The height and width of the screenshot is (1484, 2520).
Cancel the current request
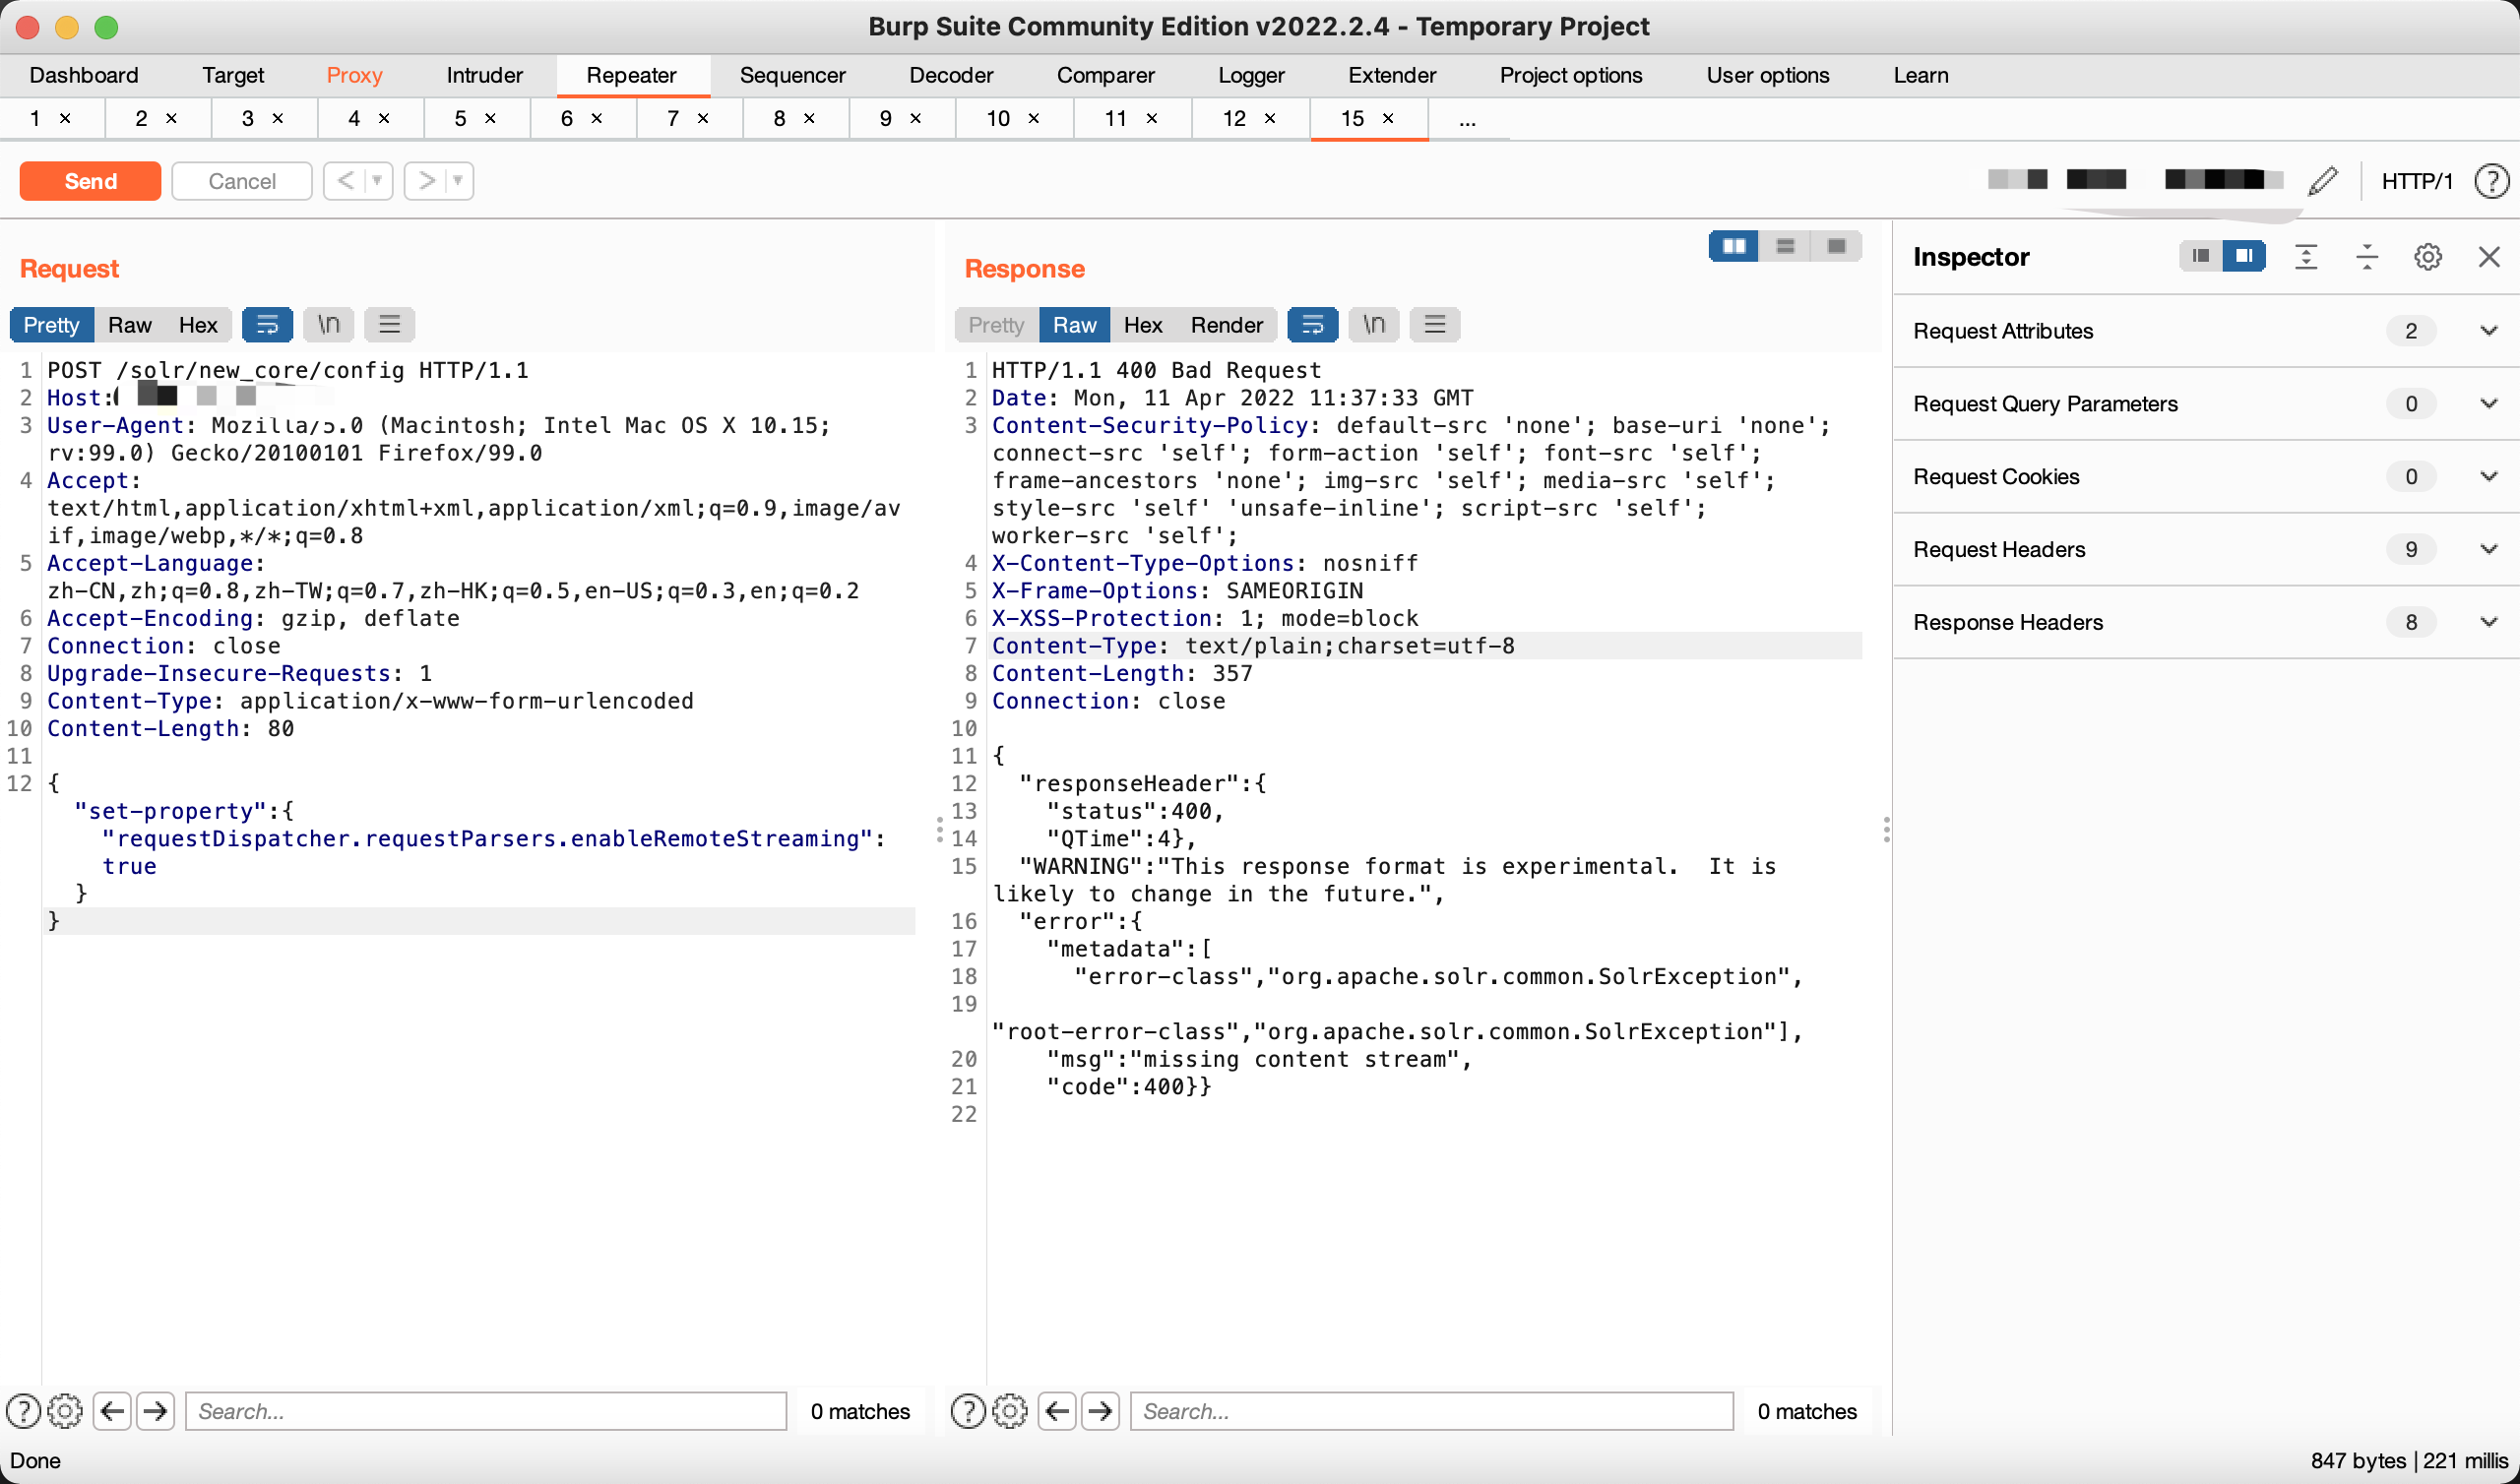[x=241, y=181]
